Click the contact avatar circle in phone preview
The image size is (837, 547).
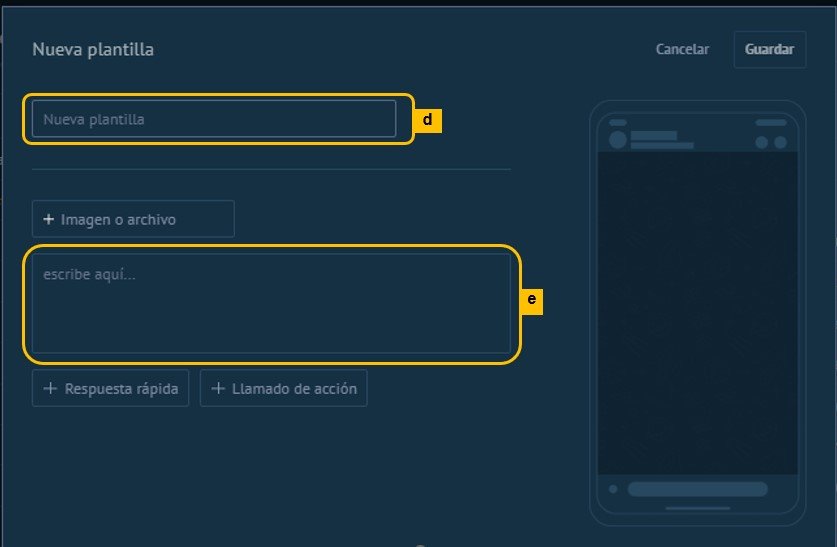(x=617, y=140)
